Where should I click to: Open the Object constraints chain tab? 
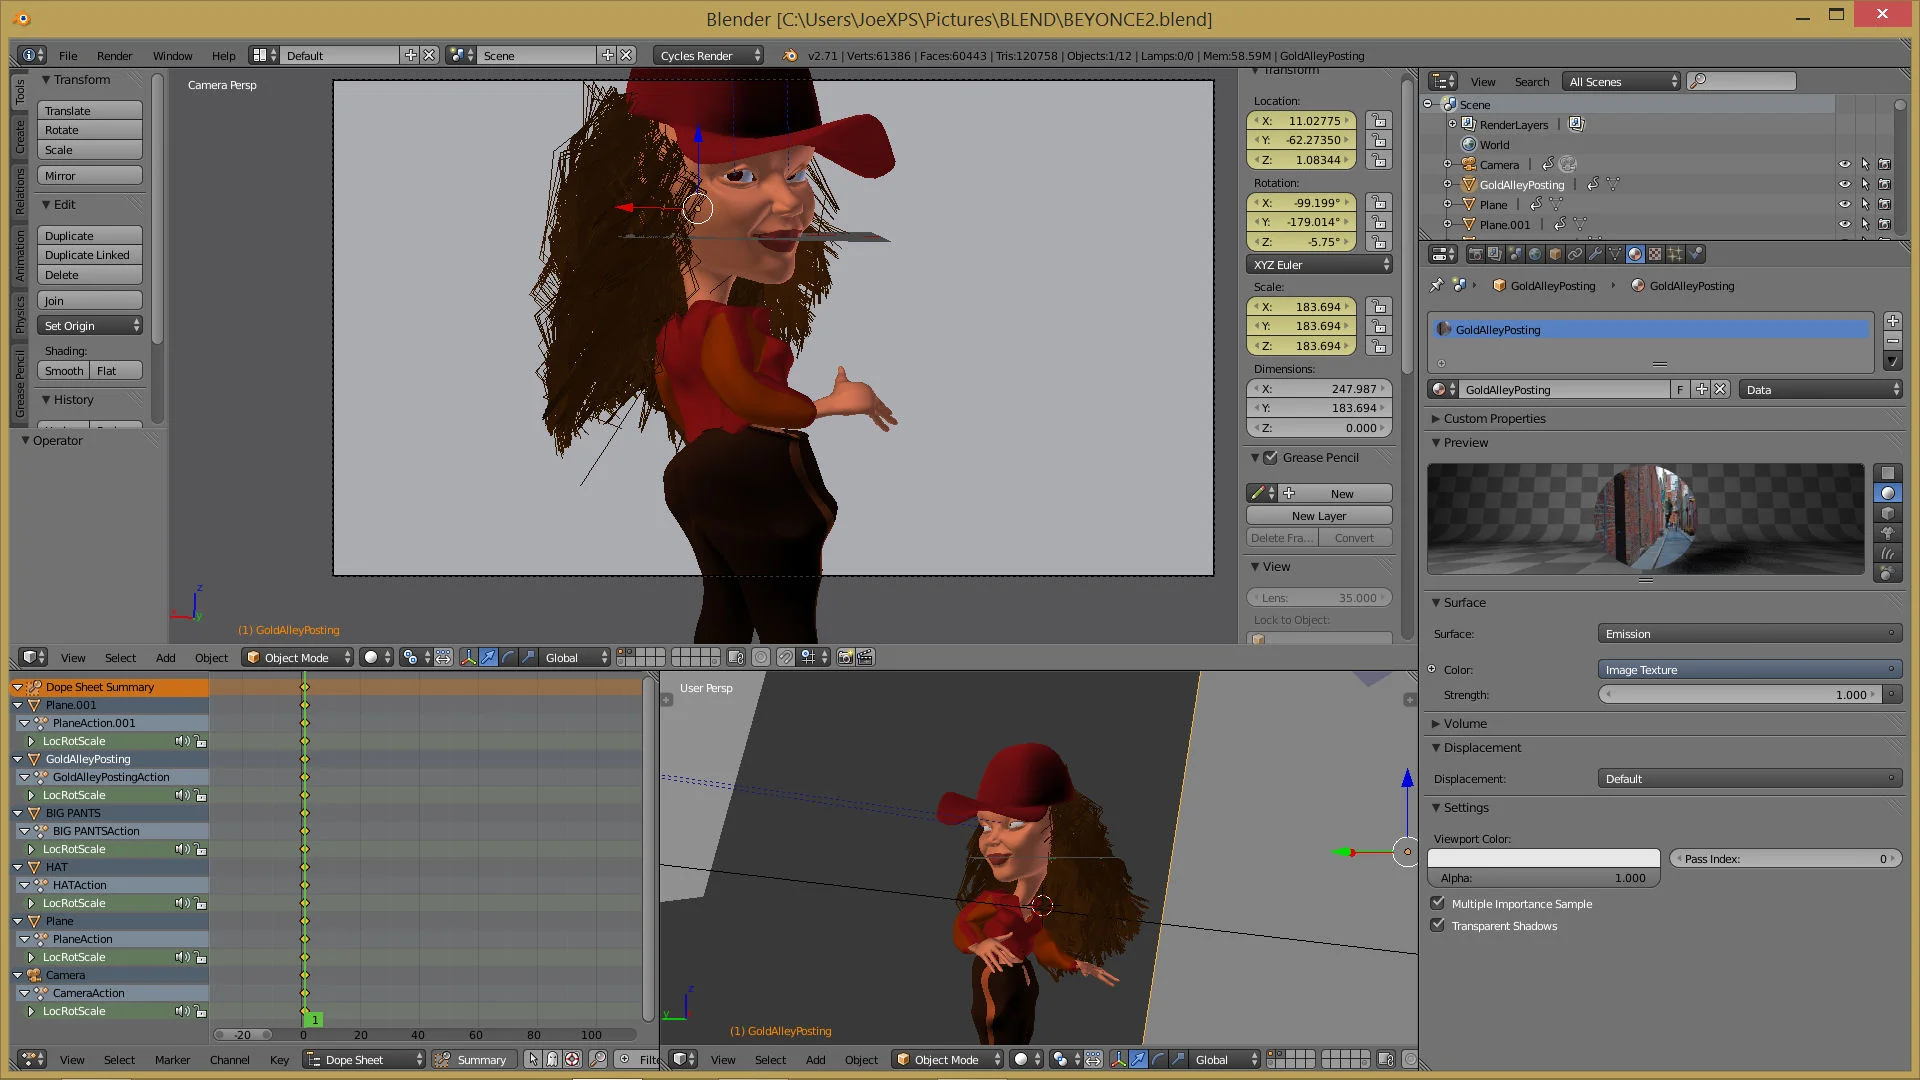point(1575,254)
